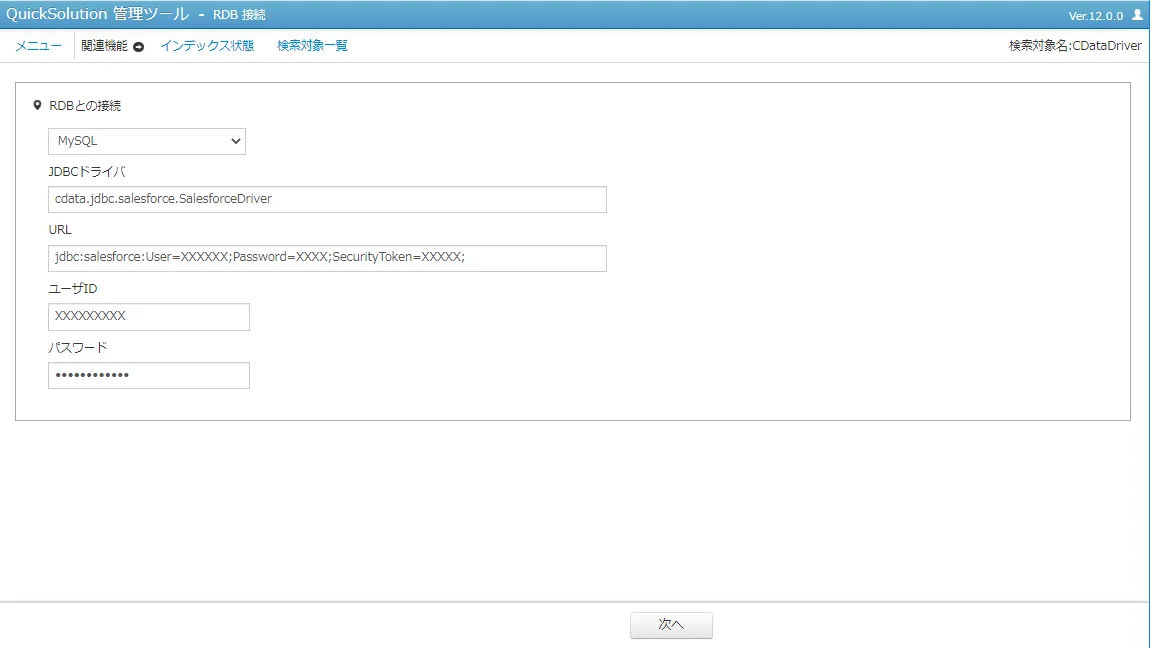Expand the 関連機能 menu
Viewport: 1152px width, 648px height.
(105, 46)
